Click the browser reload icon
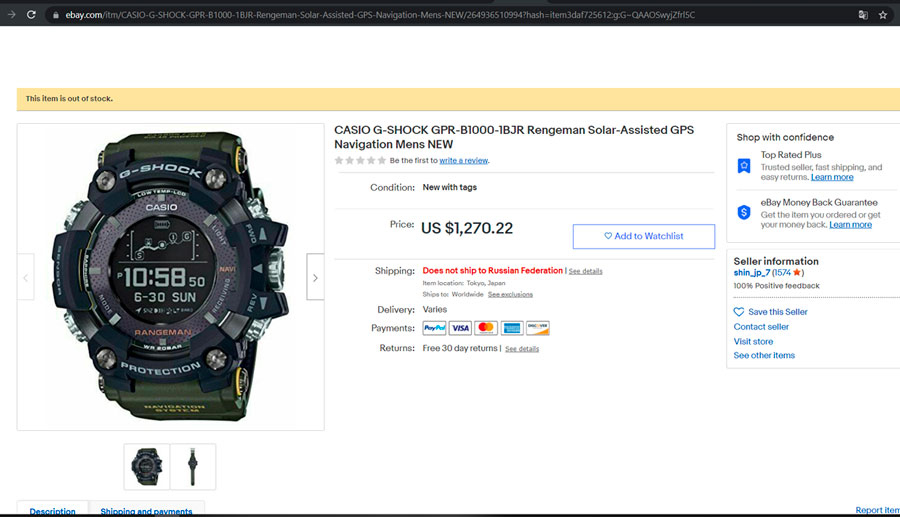This screenshot has width=900, height=517. [x=31, y=15]
